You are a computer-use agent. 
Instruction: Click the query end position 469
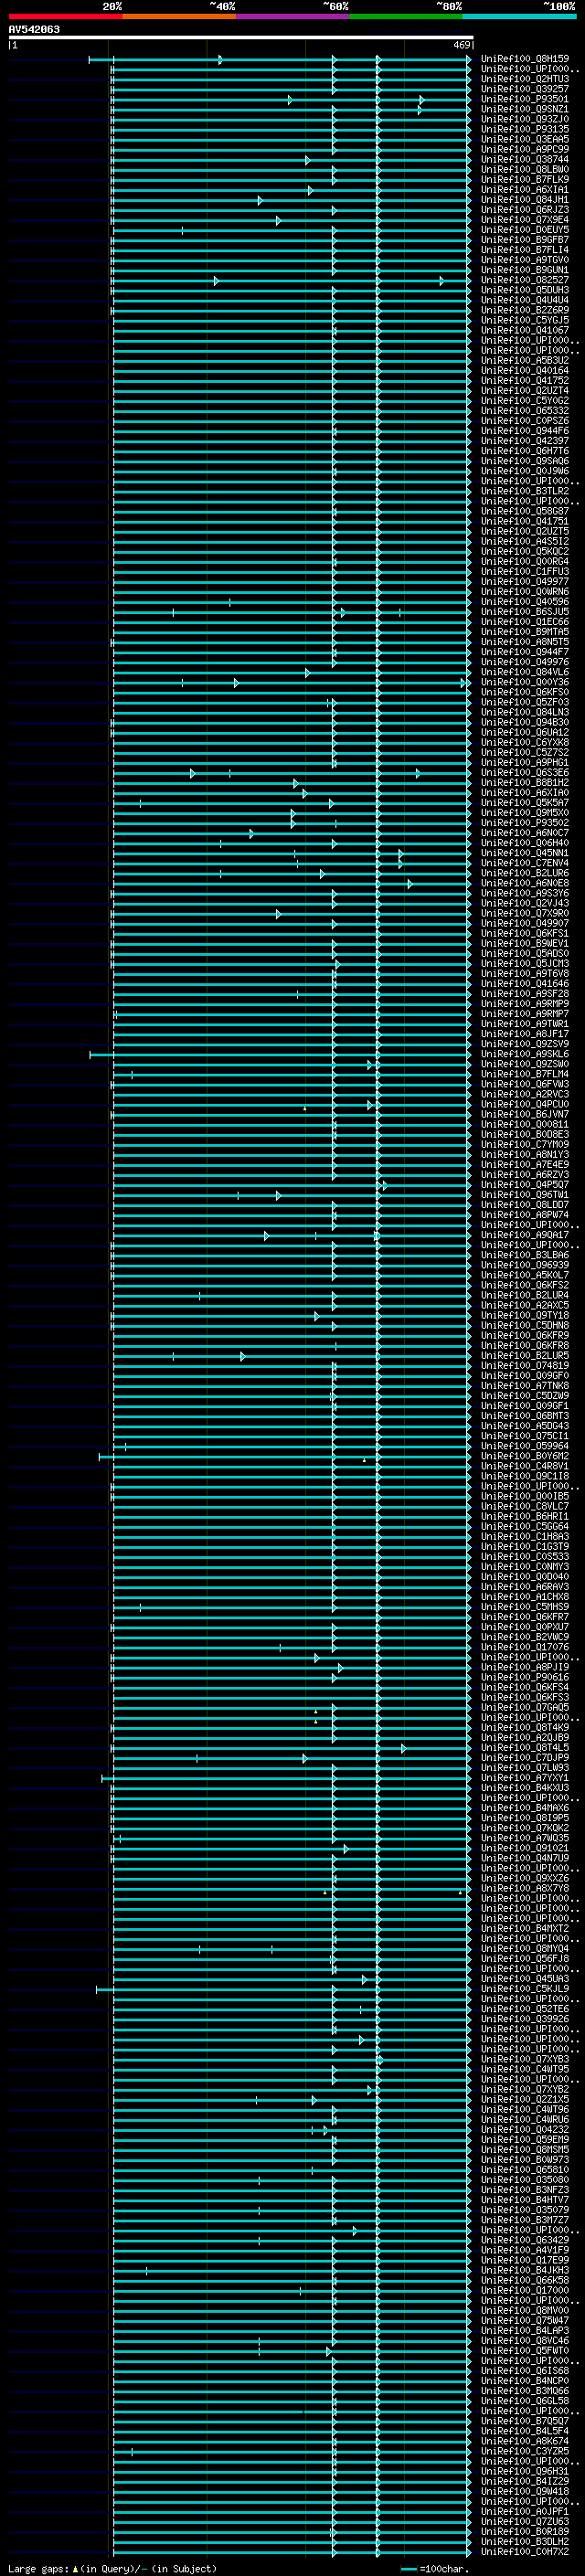(461, 45)
